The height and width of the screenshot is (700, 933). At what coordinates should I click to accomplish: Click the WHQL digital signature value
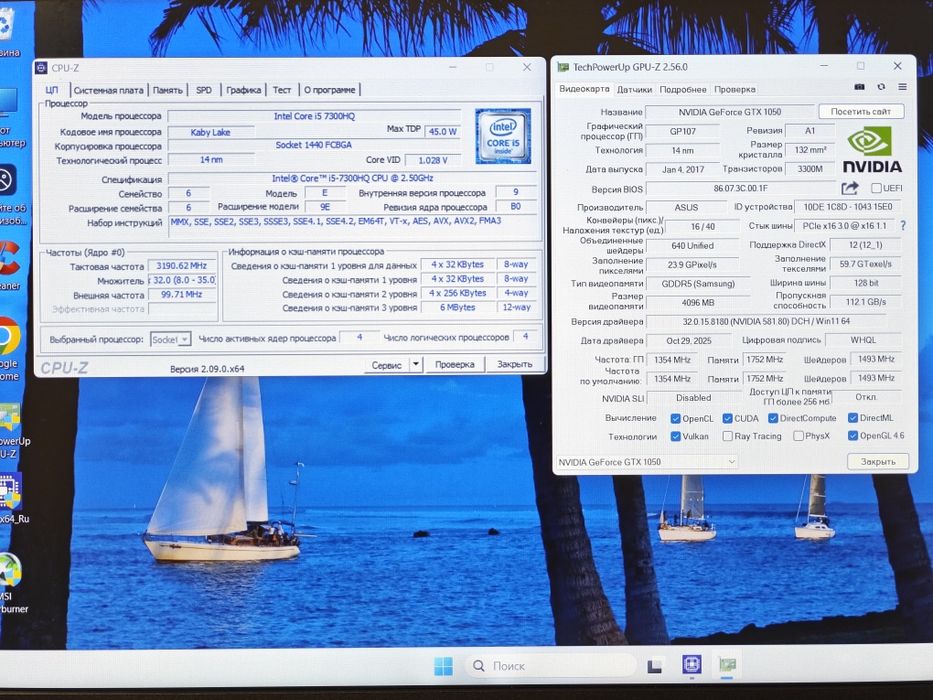(x=863, y=340)
